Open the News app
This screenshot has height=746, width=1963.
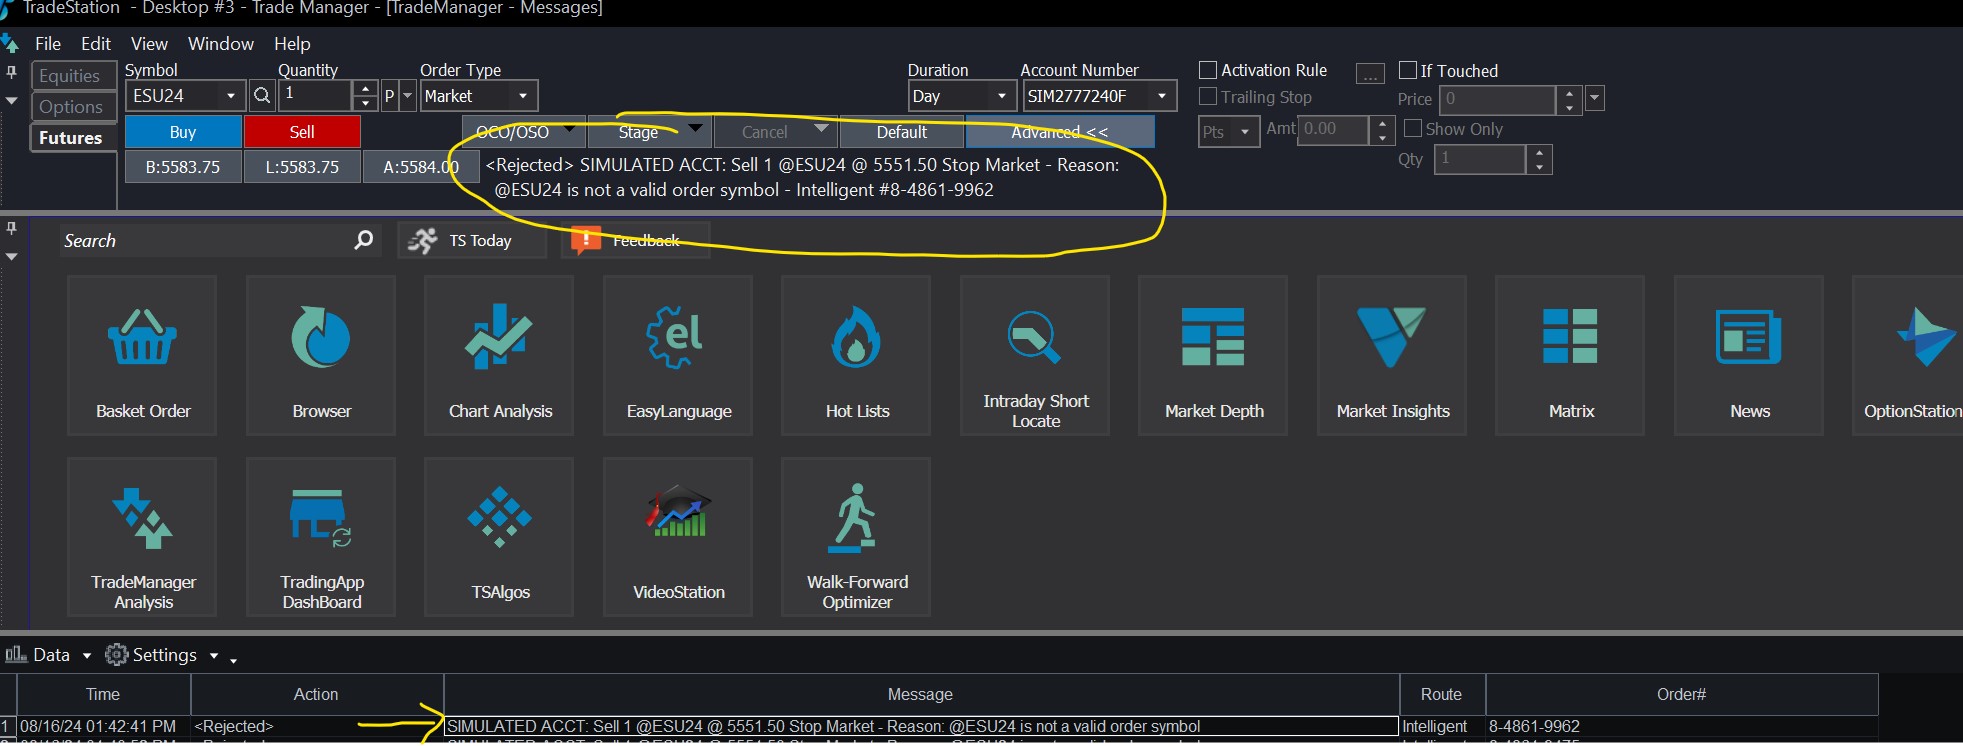point(1749,356)
